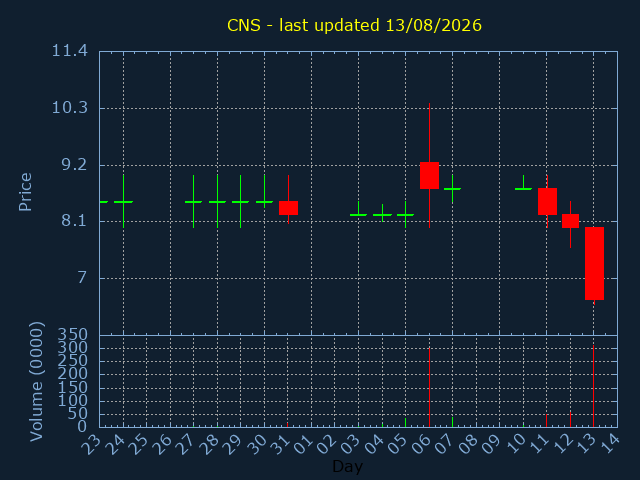Click the green cross marker on day 24
The height and width of the screenshot is (480, 640).
[x=123, y=202]
